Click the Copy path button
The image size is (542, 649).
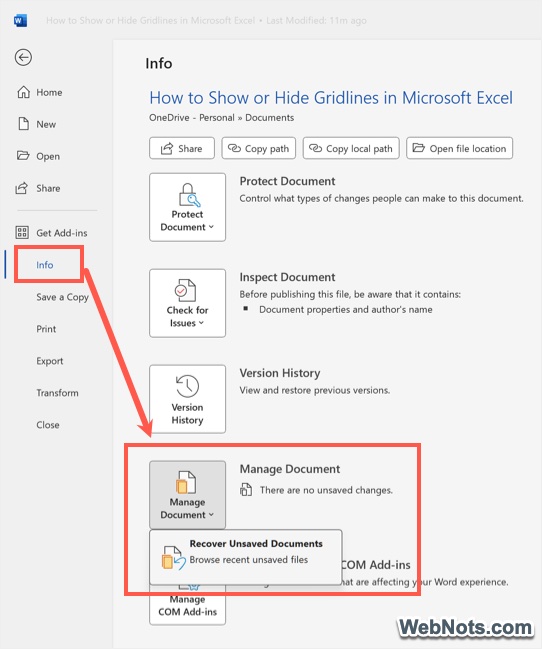pos(259,148)
